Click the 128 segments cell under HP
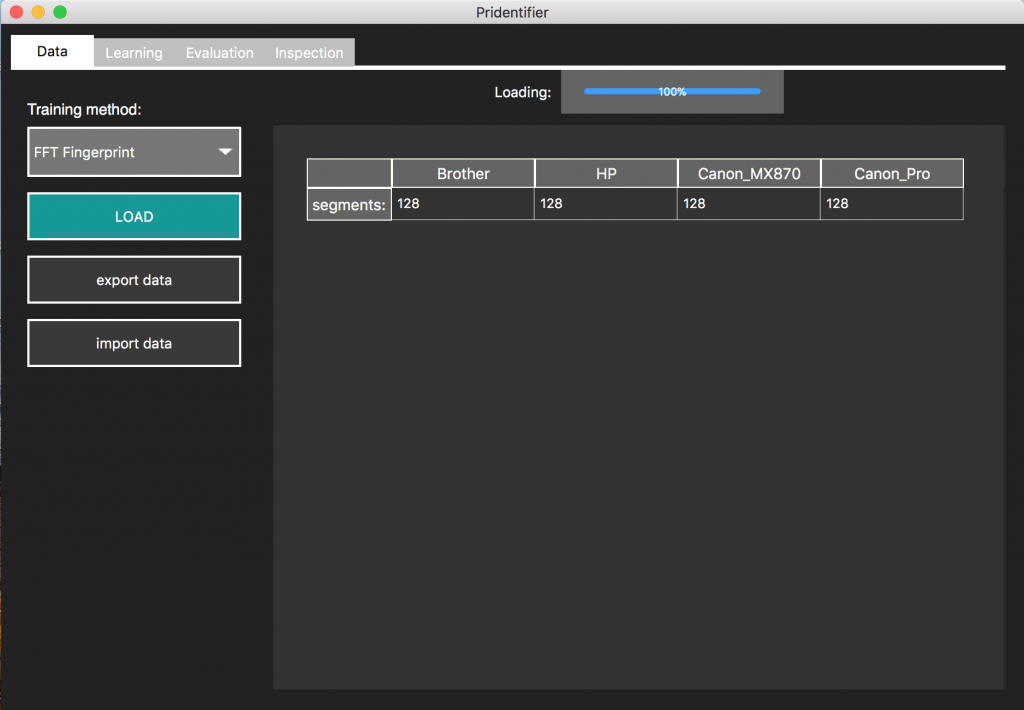Screen dimensions: 1024x710 (606, 204)
